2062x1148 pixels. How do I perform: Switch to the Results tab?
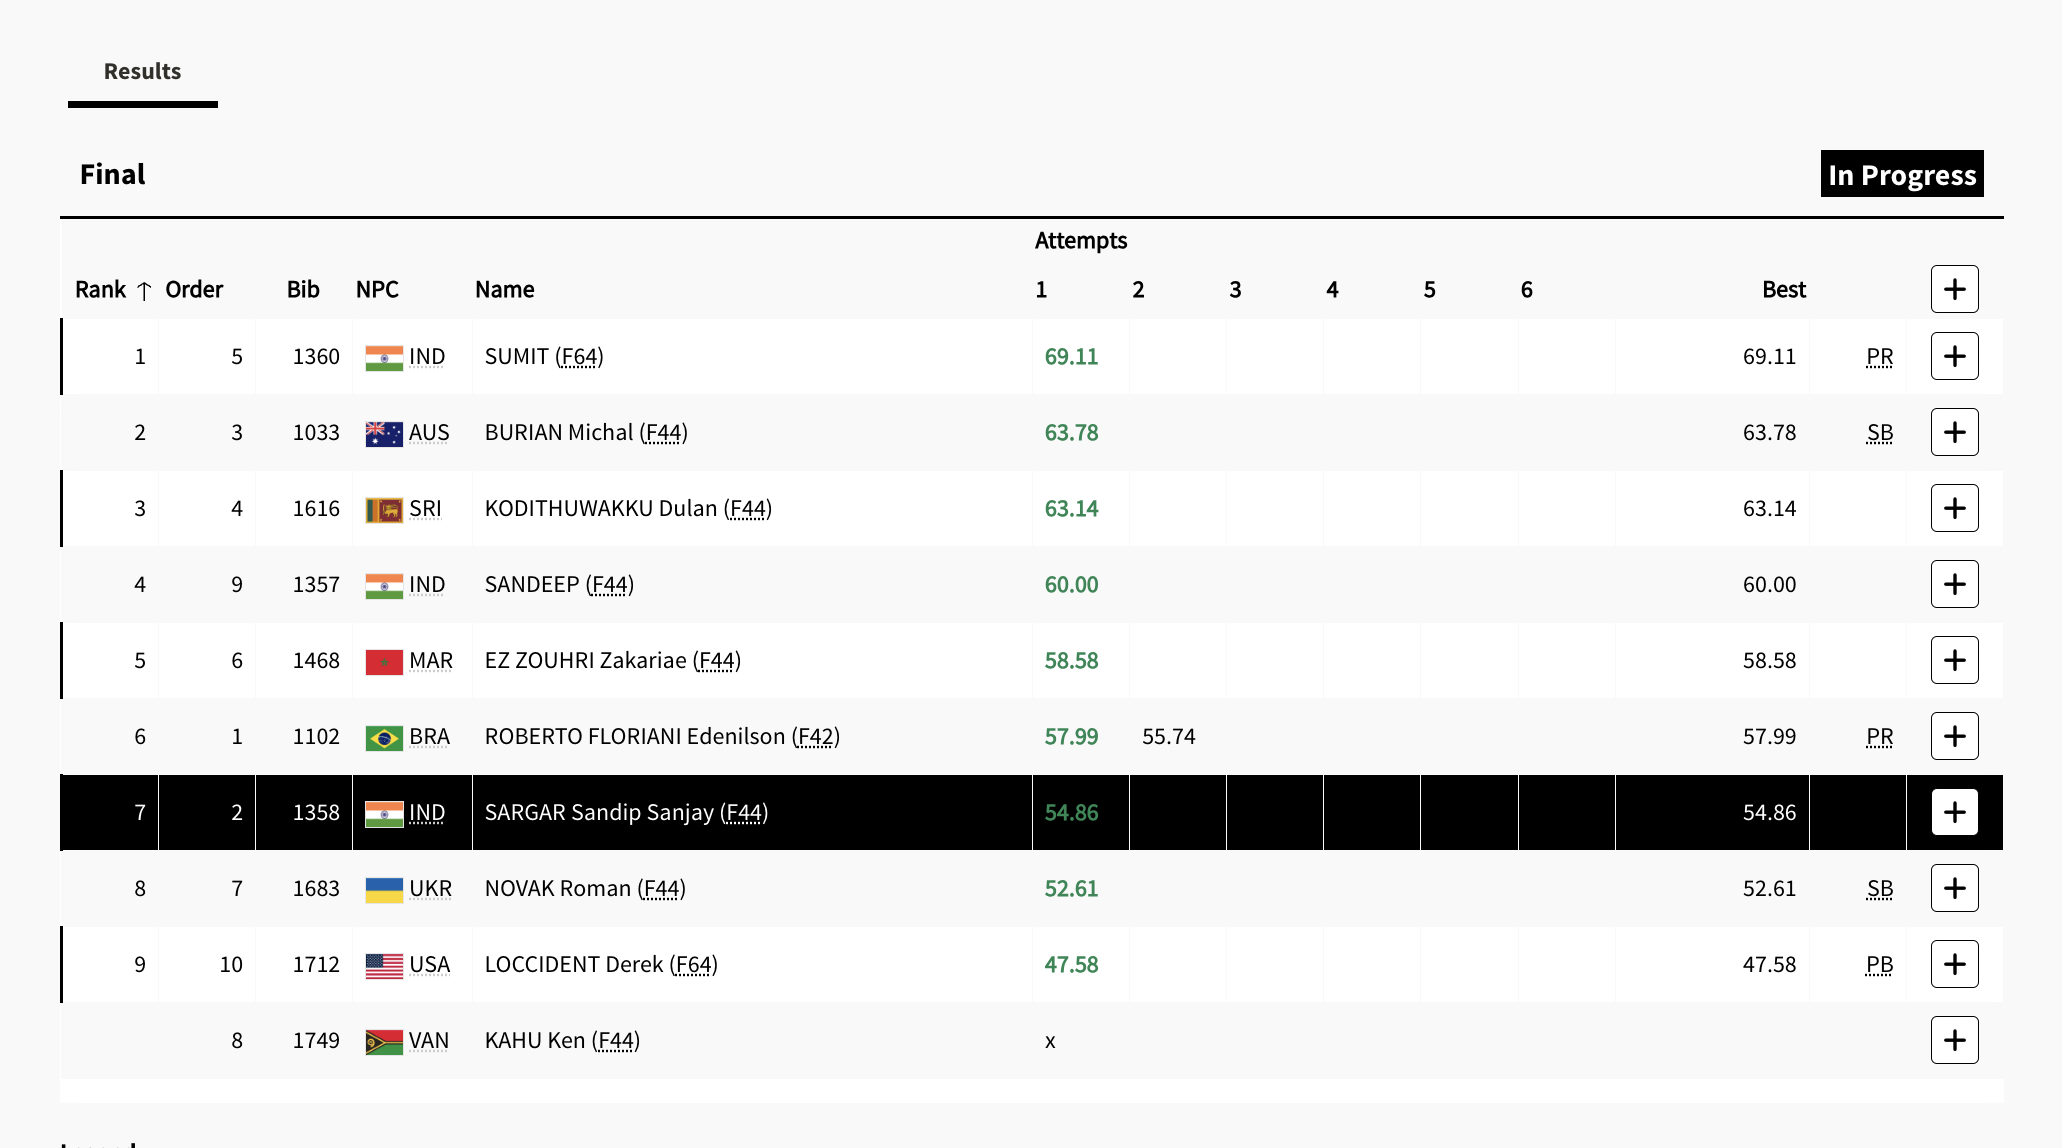tap(142, 72)
